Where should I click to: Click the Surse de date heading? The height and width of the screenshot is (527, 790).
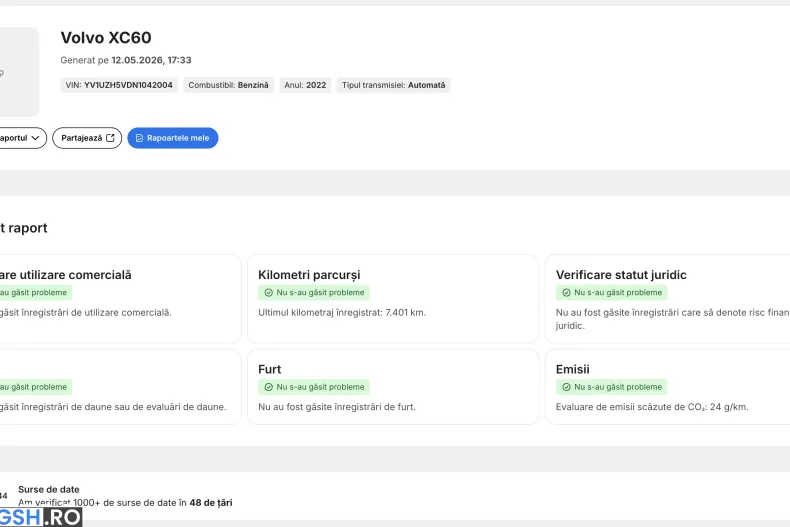49,489
